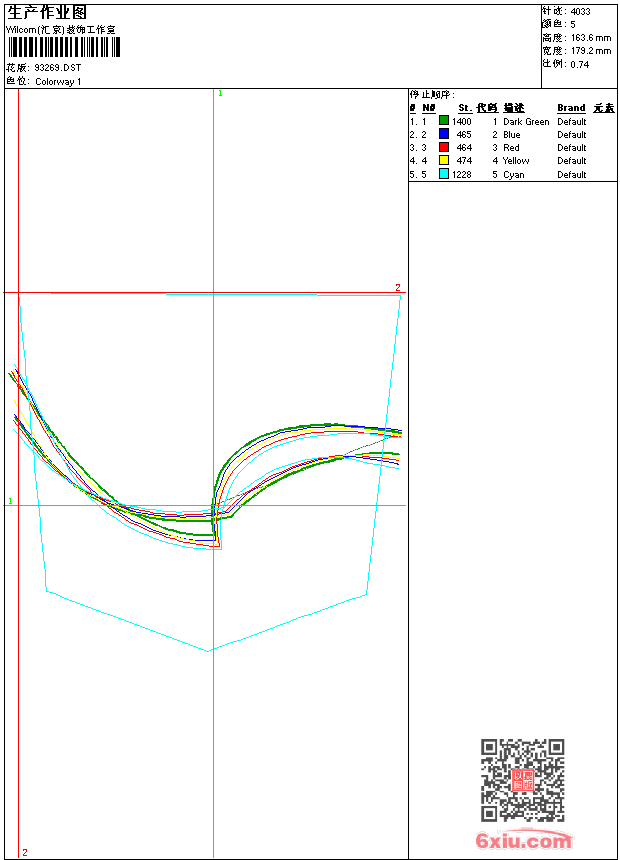Pick the Yellow color swatch
The image size is (620, 860).
[444, 160]
